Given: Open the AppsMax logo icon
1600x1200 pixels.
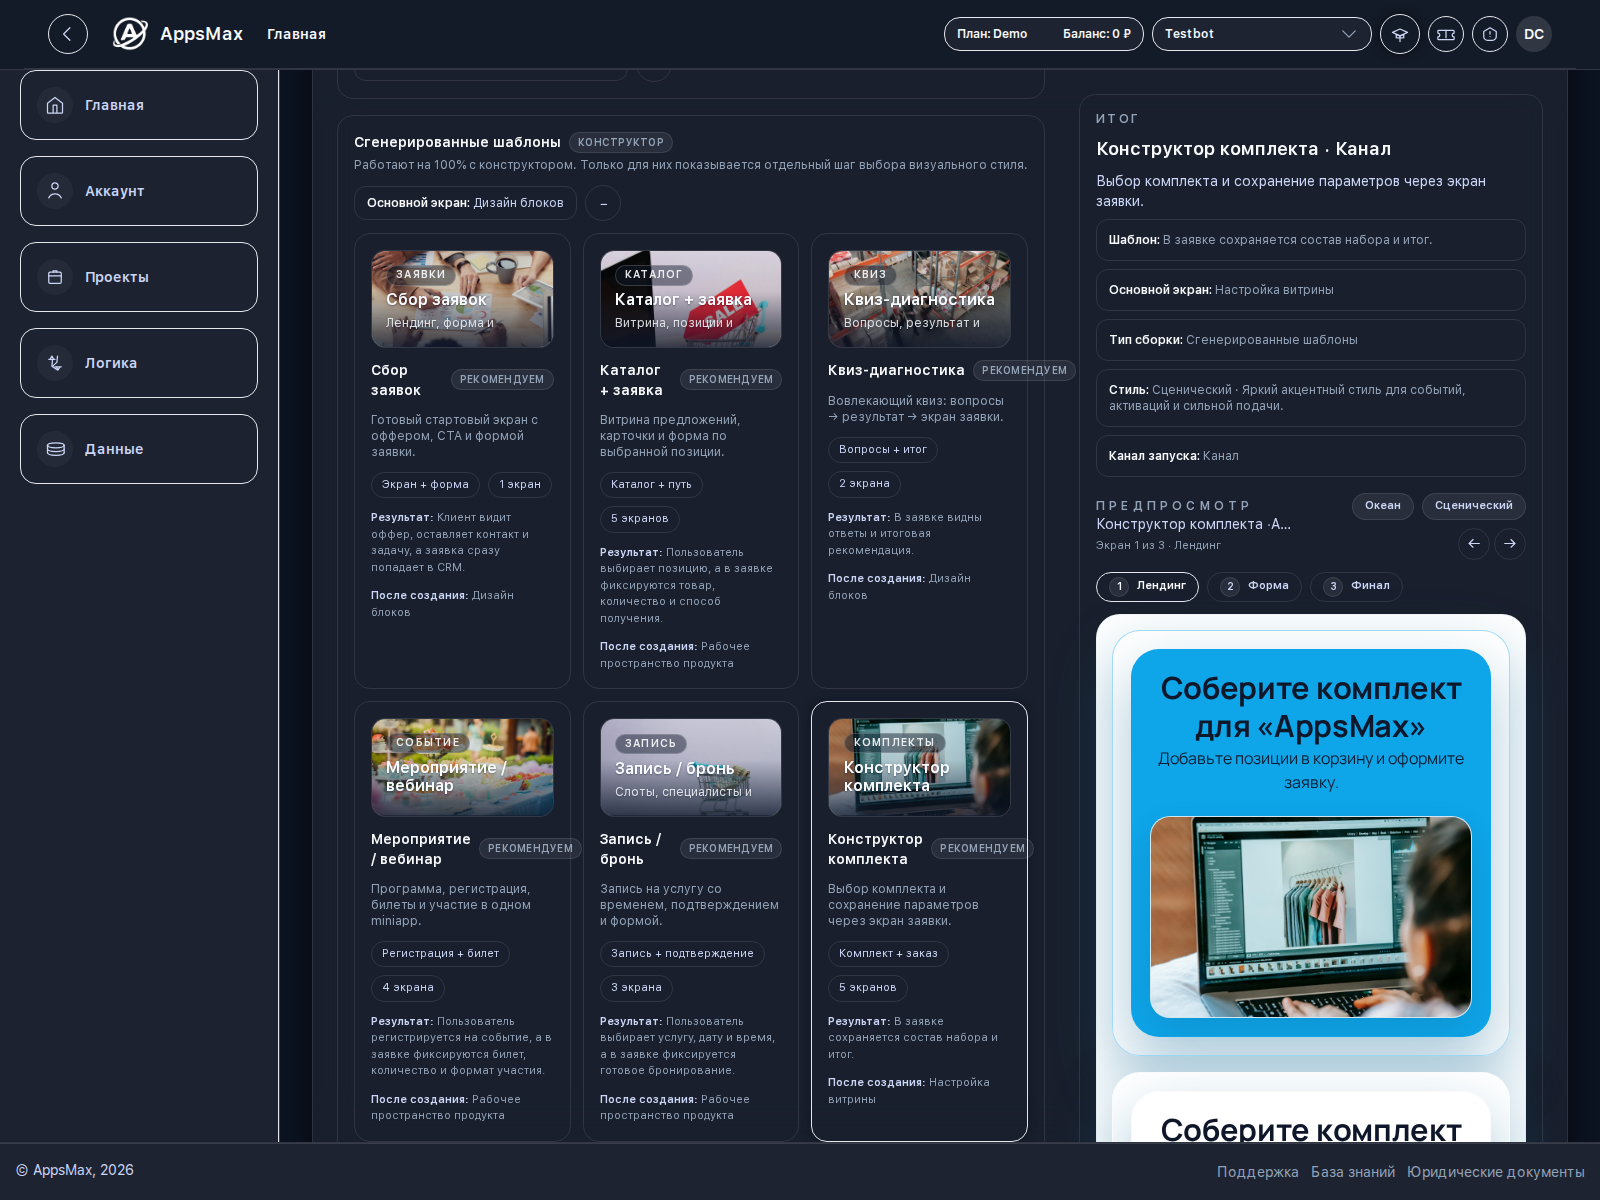Looking at the screenshot, I should coord(130,34).
